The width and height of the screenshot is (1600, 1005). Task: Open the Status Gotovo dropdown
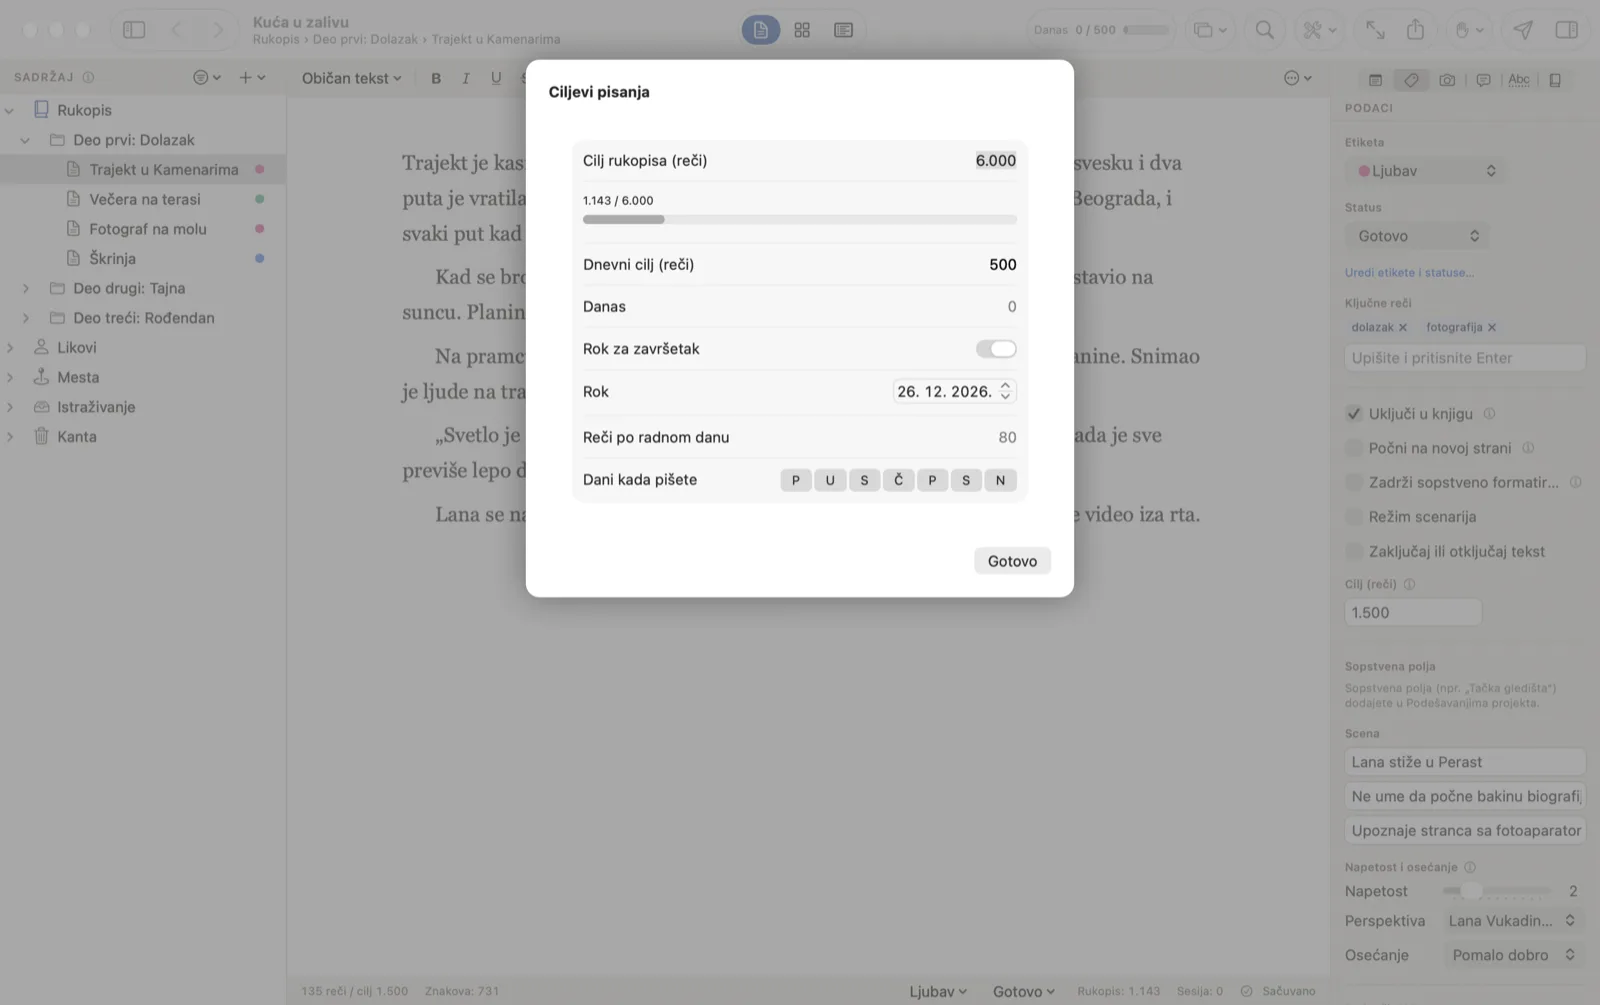coord(1417,236)
